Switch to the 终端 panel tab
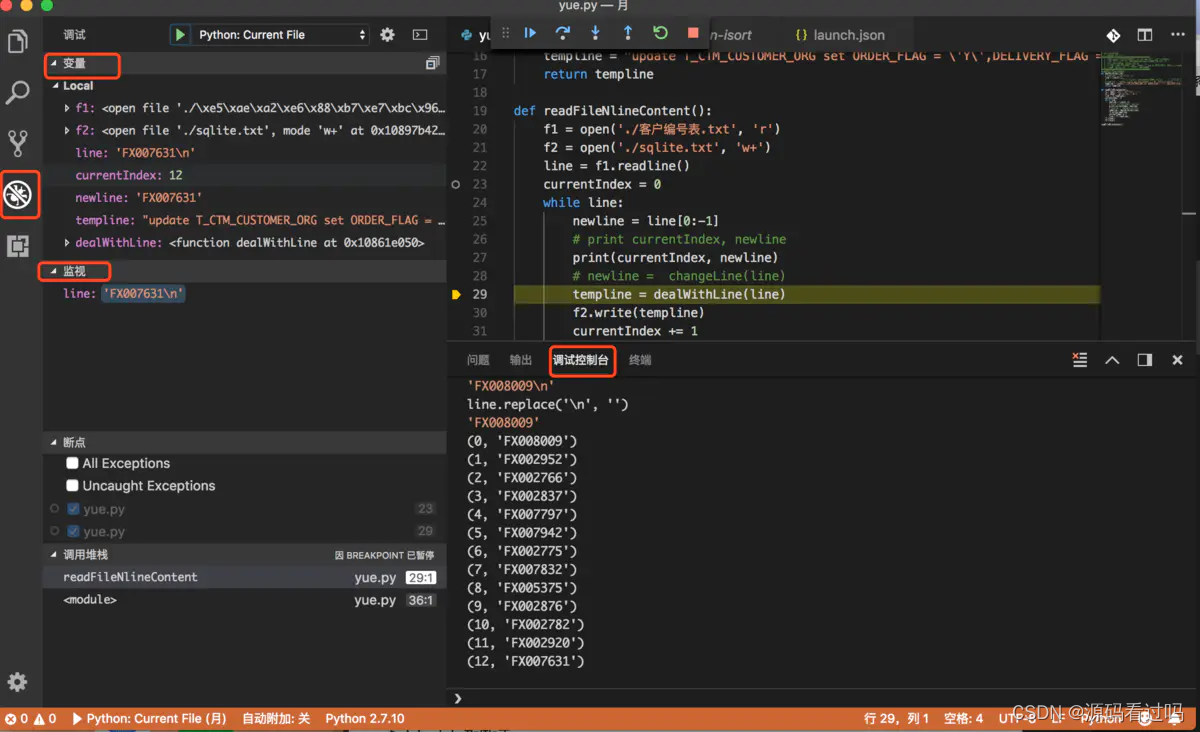This screenshot has width=1200, height=732. pos(640,360)
